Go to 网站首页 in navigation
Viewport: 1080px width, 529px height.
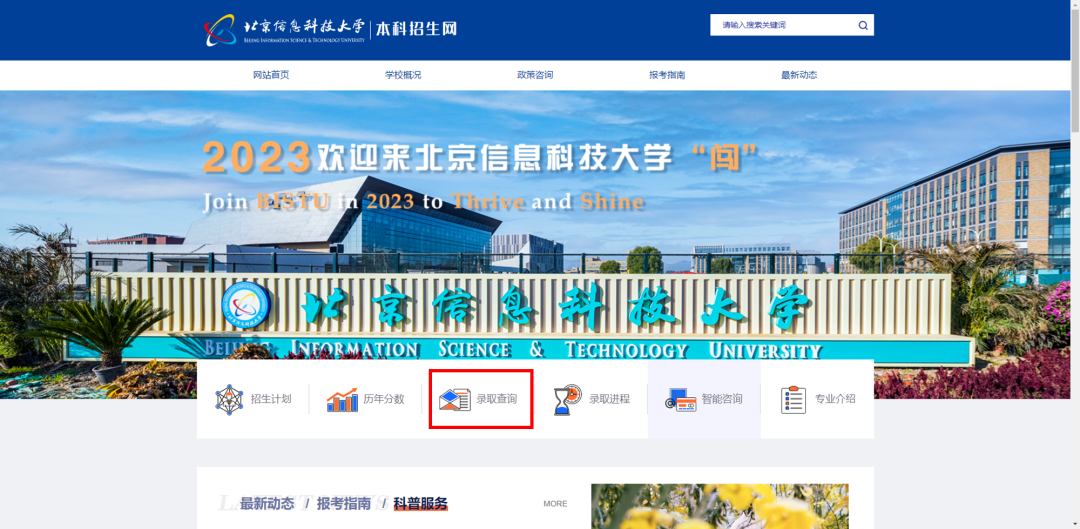pyautogui.click(x=271, y=75)
